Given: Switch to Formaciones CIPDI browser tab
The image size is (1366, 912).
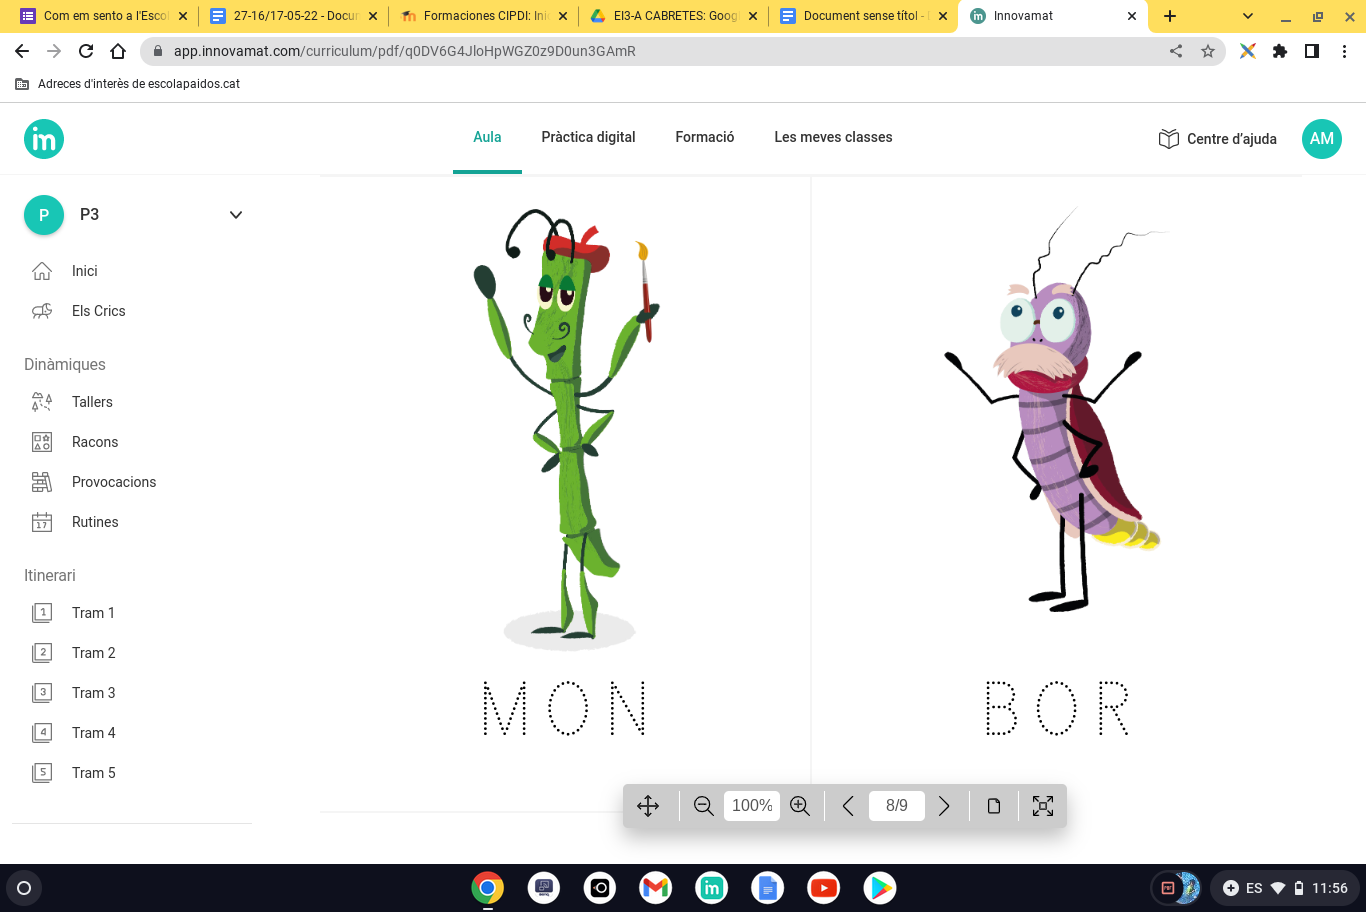Looking at the screenshot, I should (x=484, y=16).
